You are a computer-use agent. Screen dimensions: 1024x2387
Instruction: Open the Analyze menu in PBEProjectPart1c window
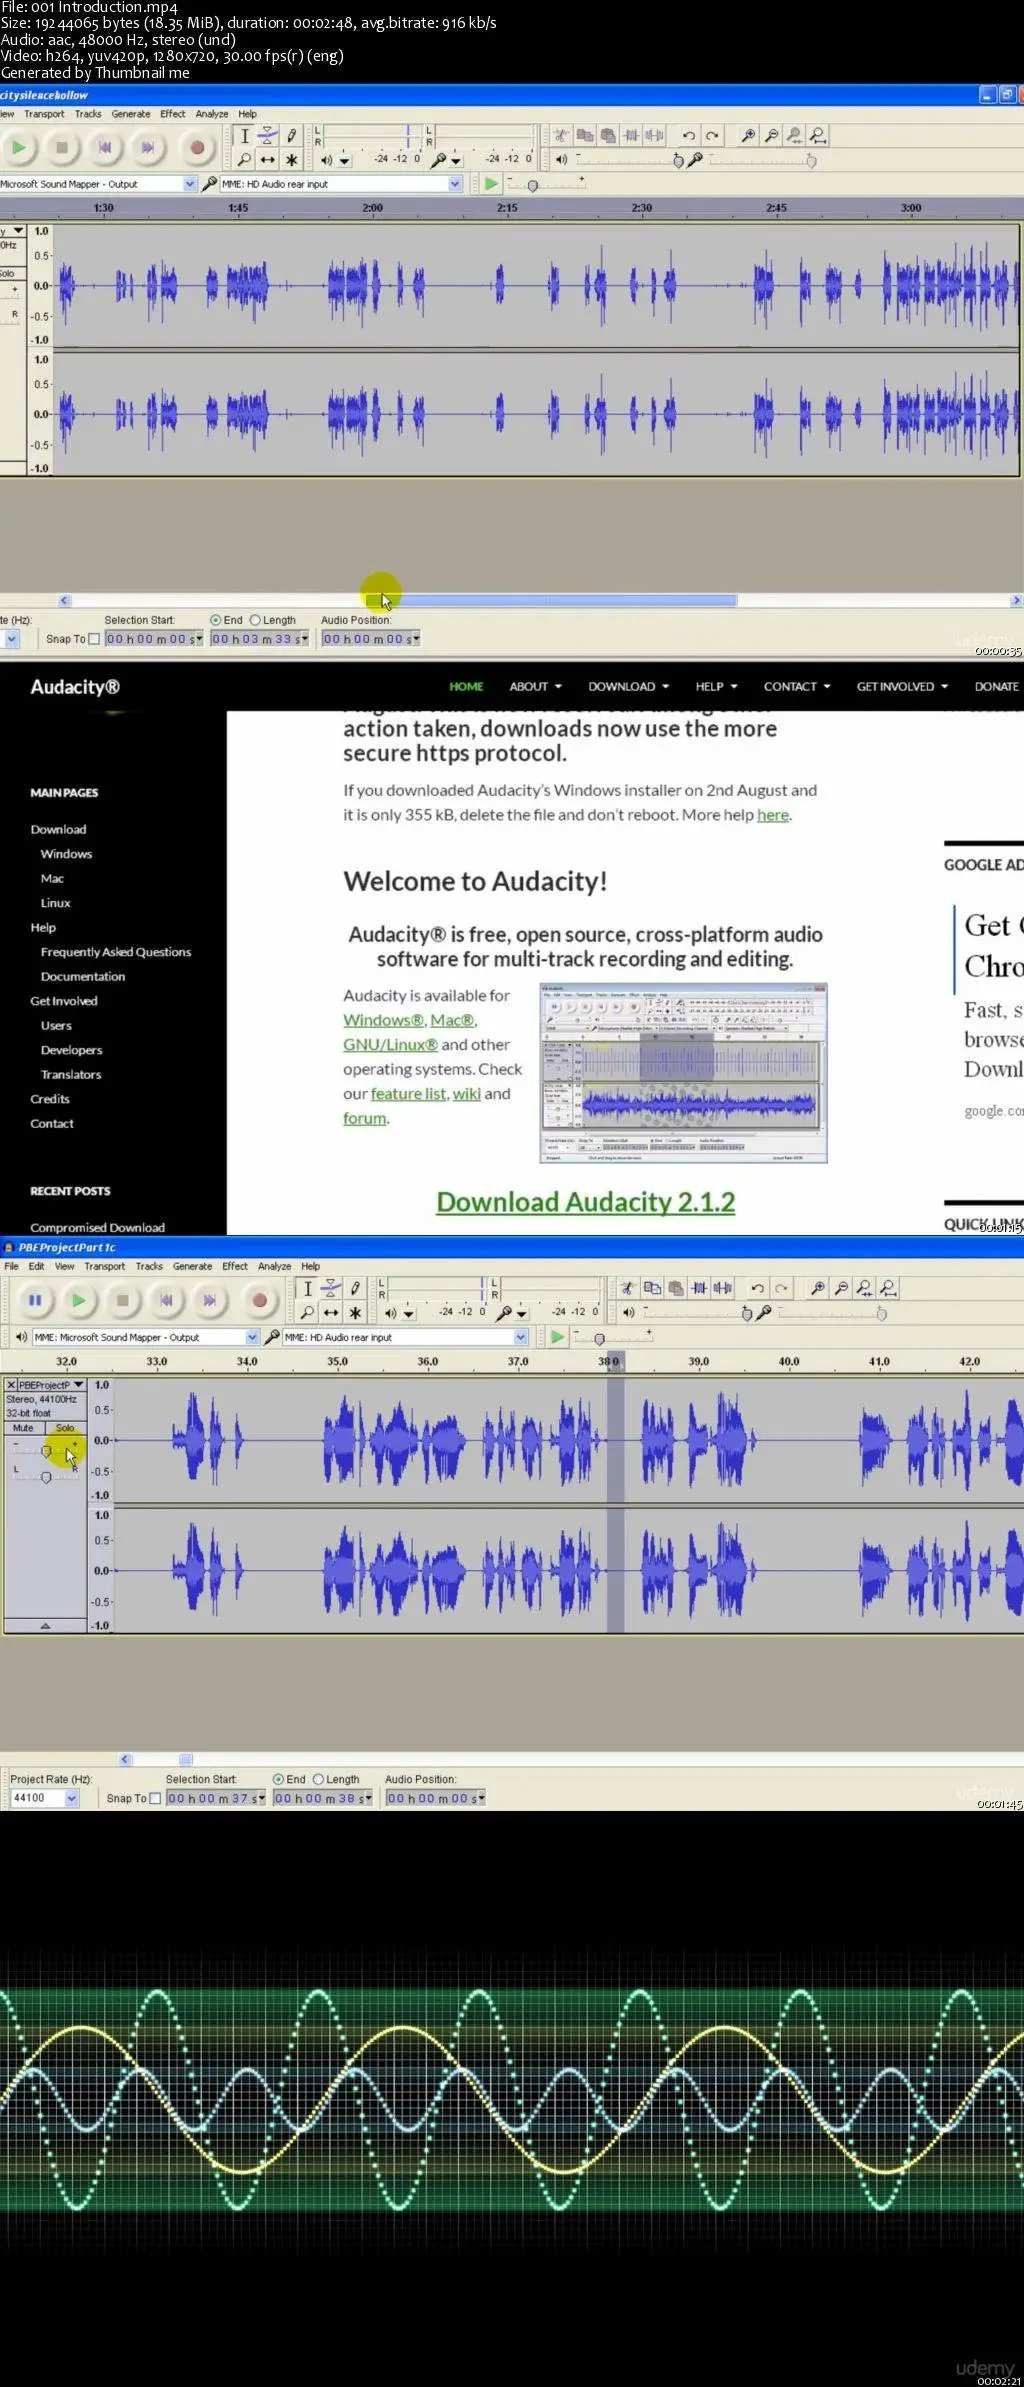click(274, 1266)
